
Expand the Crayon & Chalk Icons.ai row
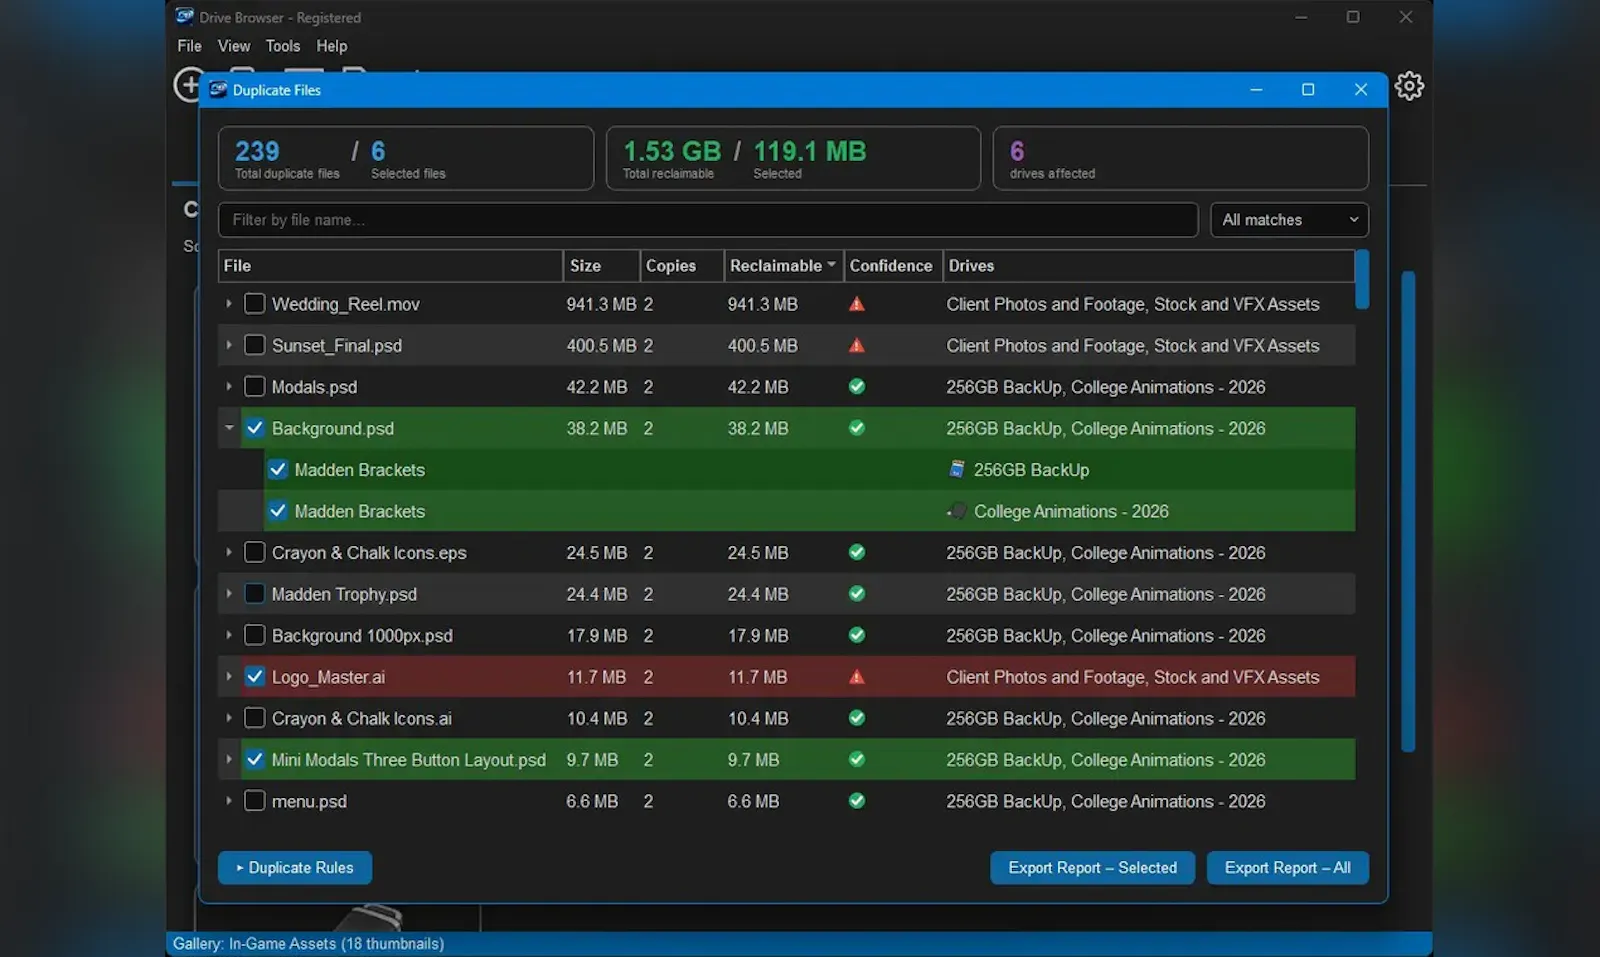pyautogui.click(x=229, y=718)
